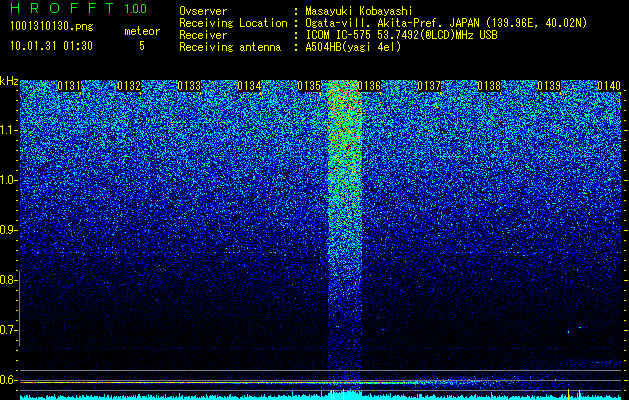Image resolution: width=629 pixels, height=400 pixels.
Task: Click the meteor label
Action: pos(142,31)
